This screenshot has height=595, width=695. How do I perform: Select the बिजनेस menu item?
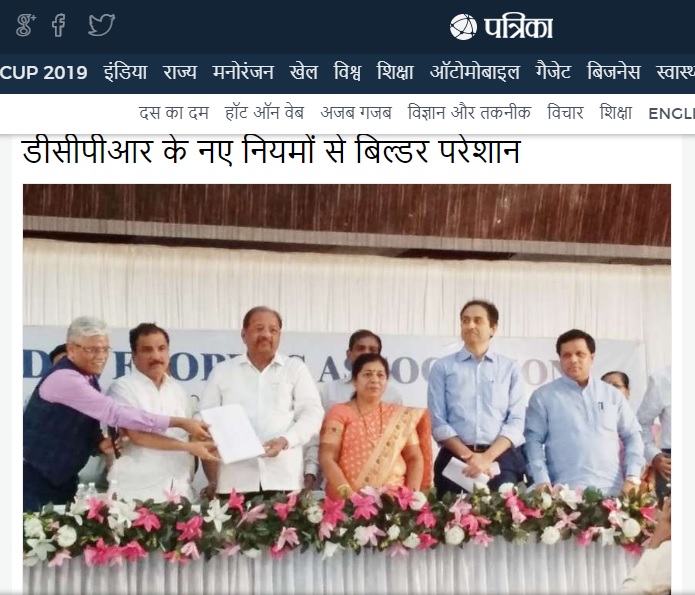coord(613,72)
